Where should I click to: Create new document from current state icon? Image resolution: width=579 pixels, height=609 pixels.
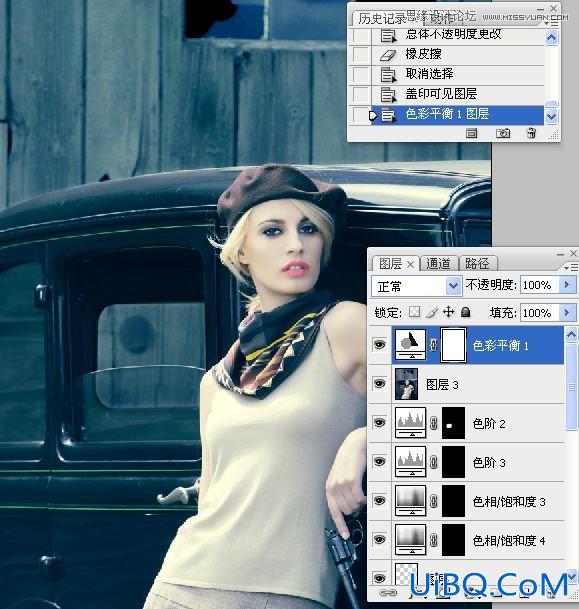[x=472, y=133]
